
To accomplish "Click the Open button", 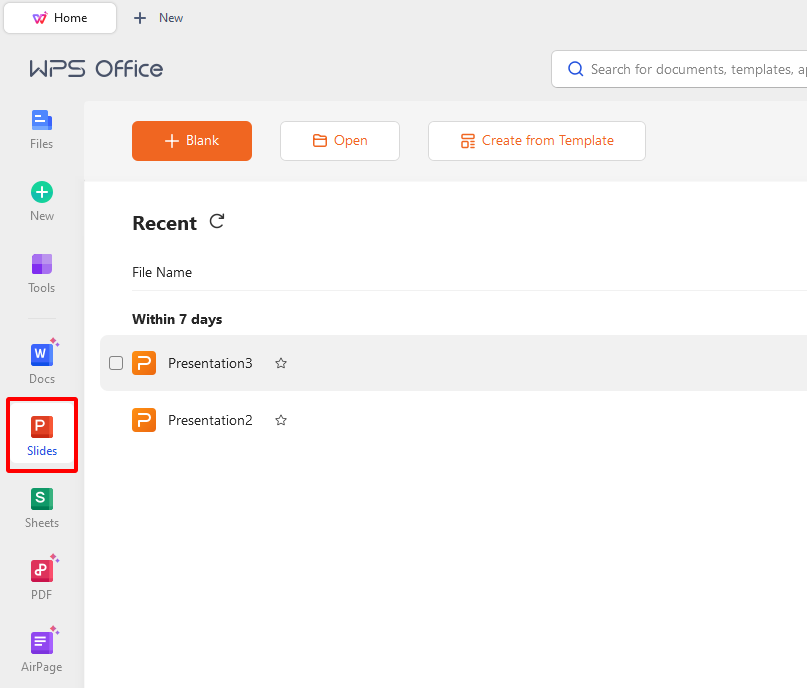I will (x=340, y=141).
